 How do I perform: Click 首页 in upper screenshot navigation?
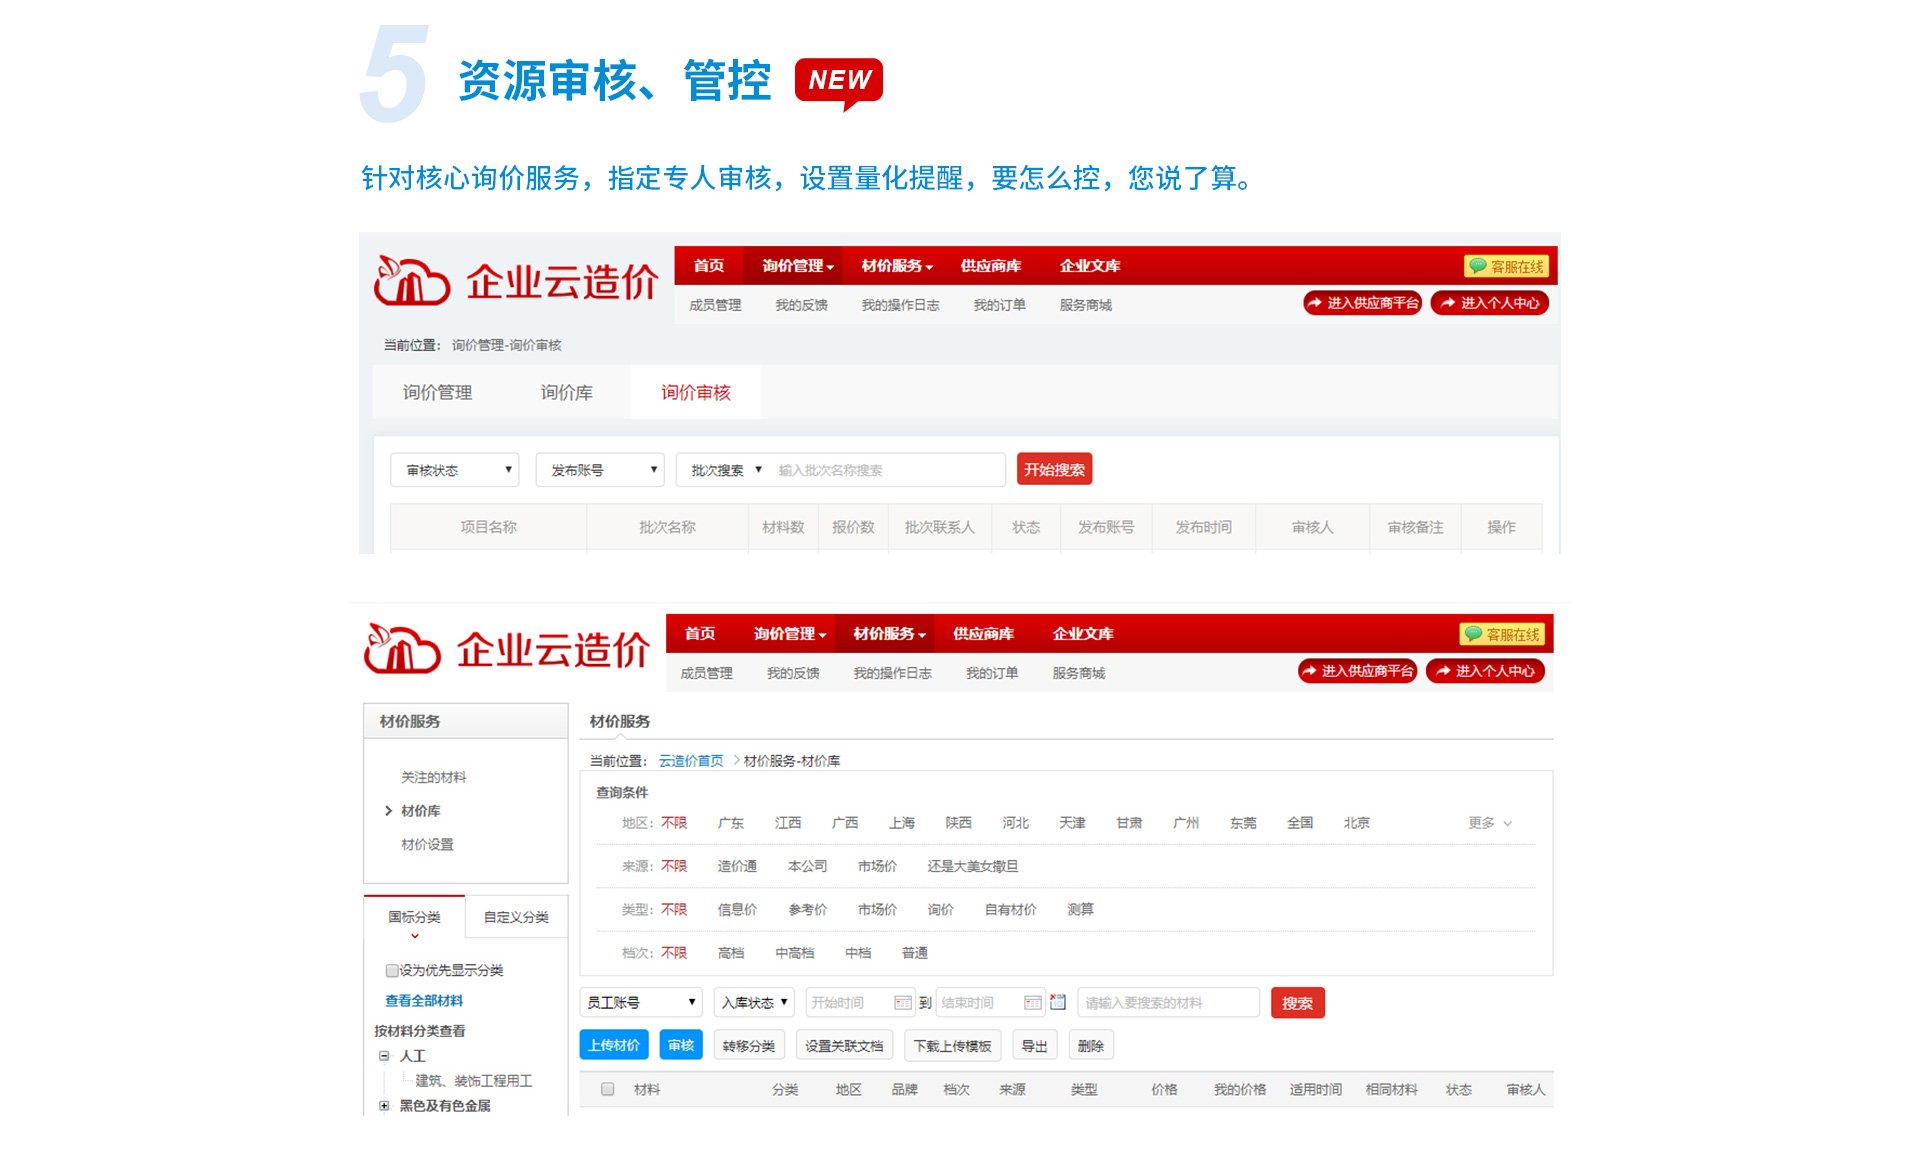coord(709,266)
